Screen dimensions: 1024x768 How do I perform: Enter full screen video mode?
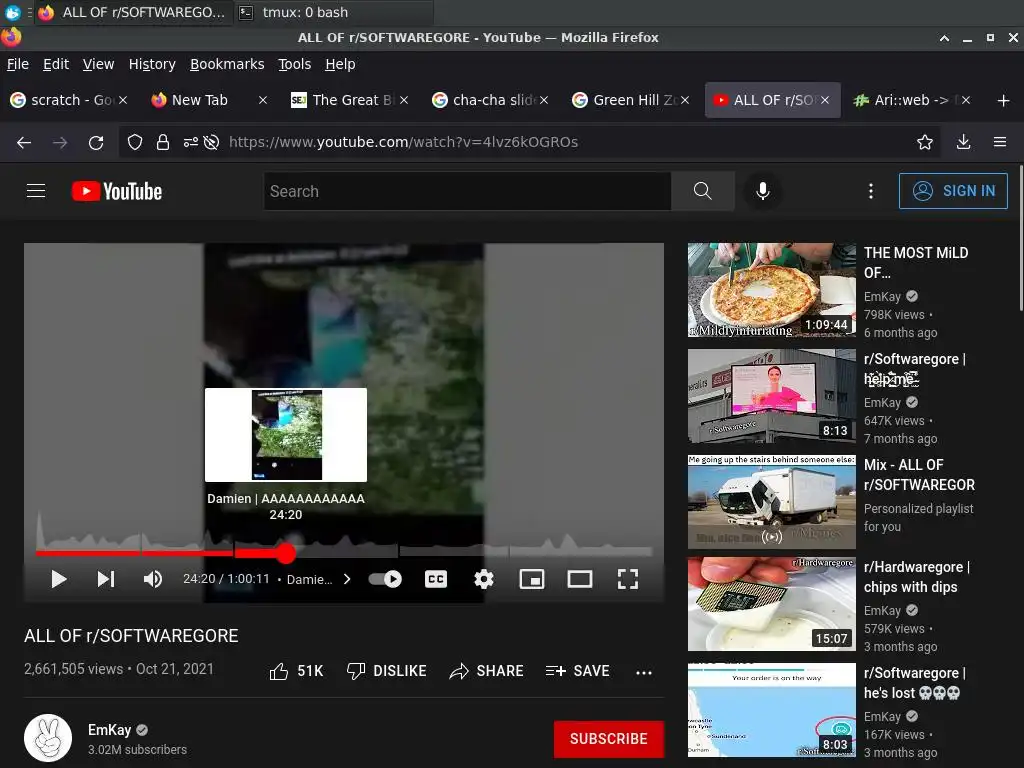click(x=628, y=579)
